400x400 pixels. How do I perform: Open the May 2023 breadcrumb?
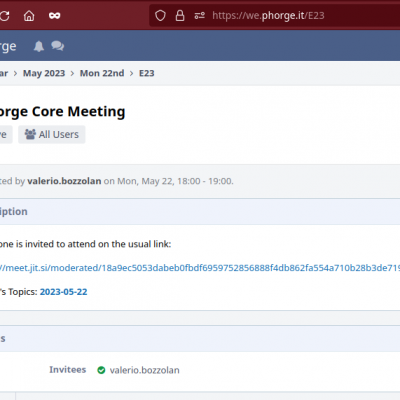point(44,73)
